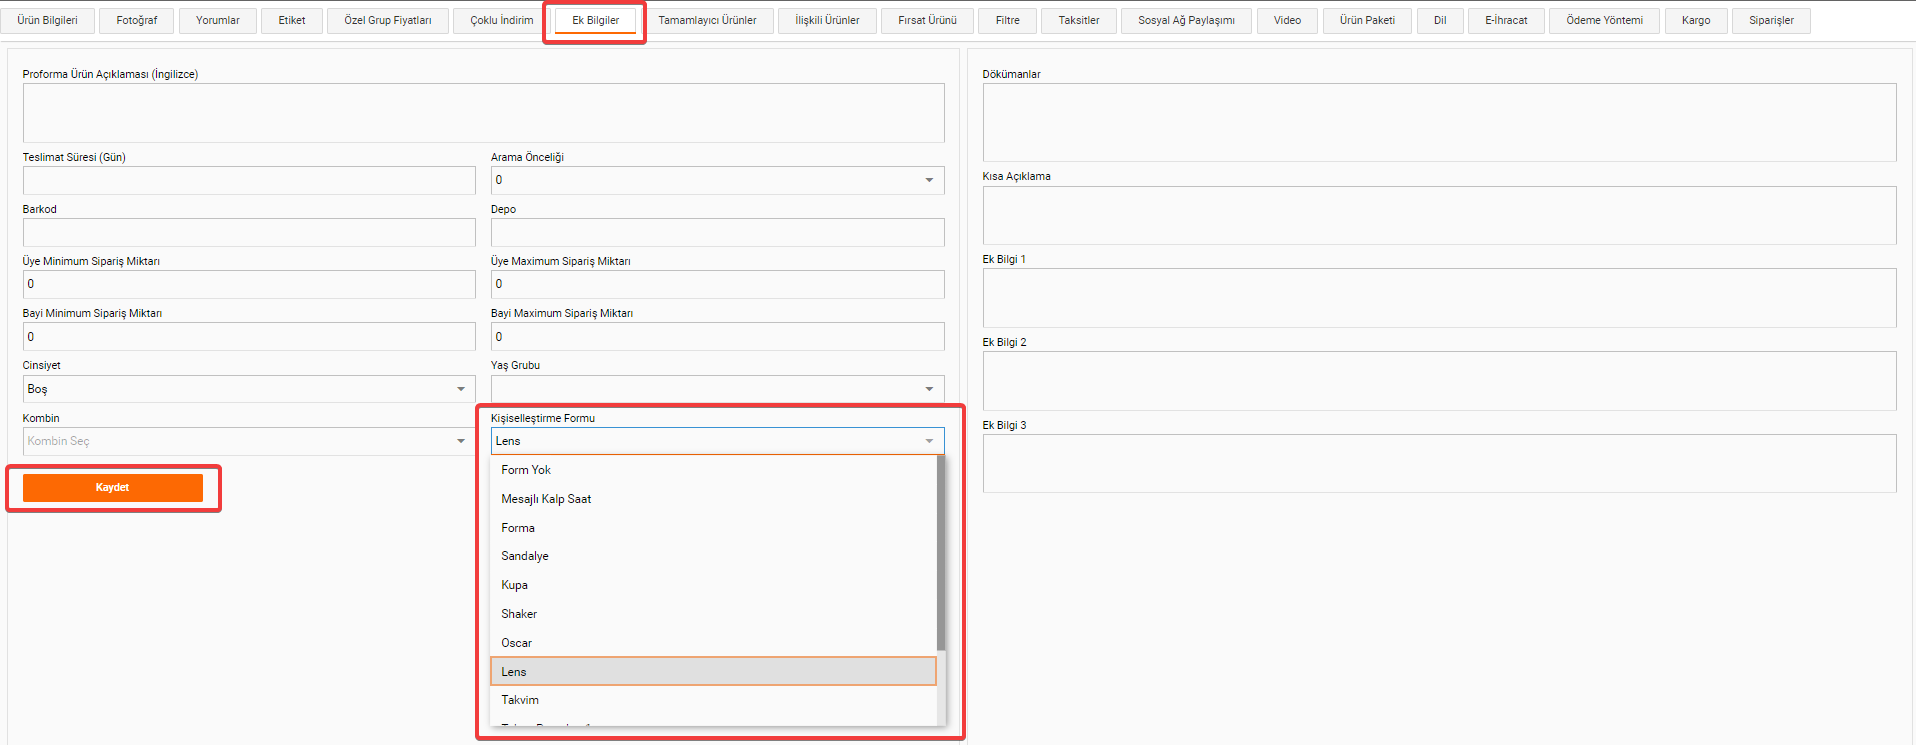Click the Kısa Açıklama text area
Viewport: 1916px width, 745px height.
point(1439,215)
